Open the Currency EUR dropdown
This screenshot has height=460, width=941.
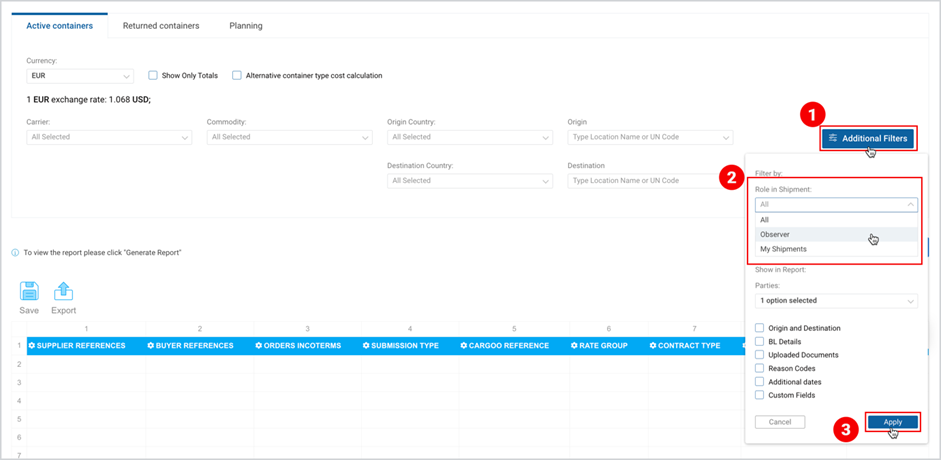[x=80, y=76]
